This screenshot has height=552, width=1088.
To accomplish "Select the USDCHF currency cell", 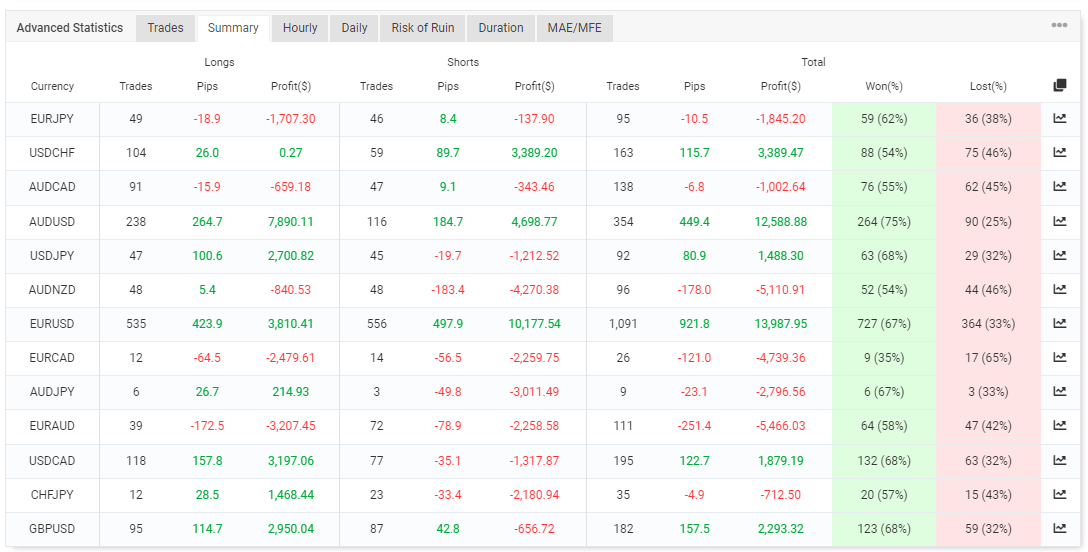I will 52,153.
